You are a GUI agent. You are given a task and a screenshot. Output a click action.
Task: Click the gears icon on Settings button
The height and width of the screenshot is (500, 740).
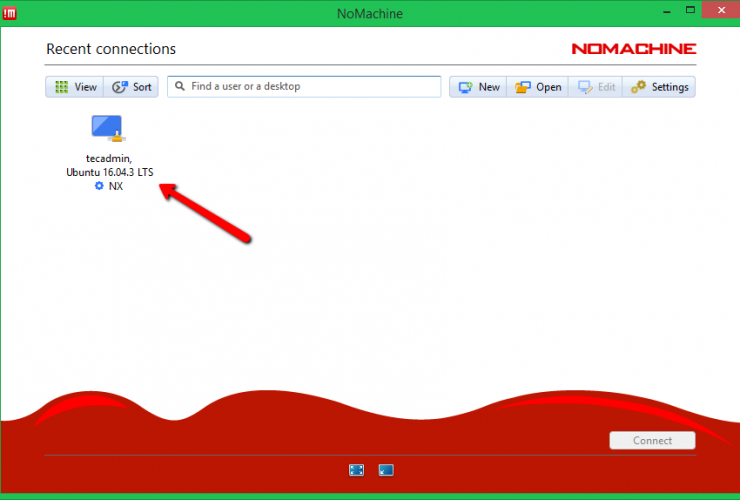[x=638, y=87]
